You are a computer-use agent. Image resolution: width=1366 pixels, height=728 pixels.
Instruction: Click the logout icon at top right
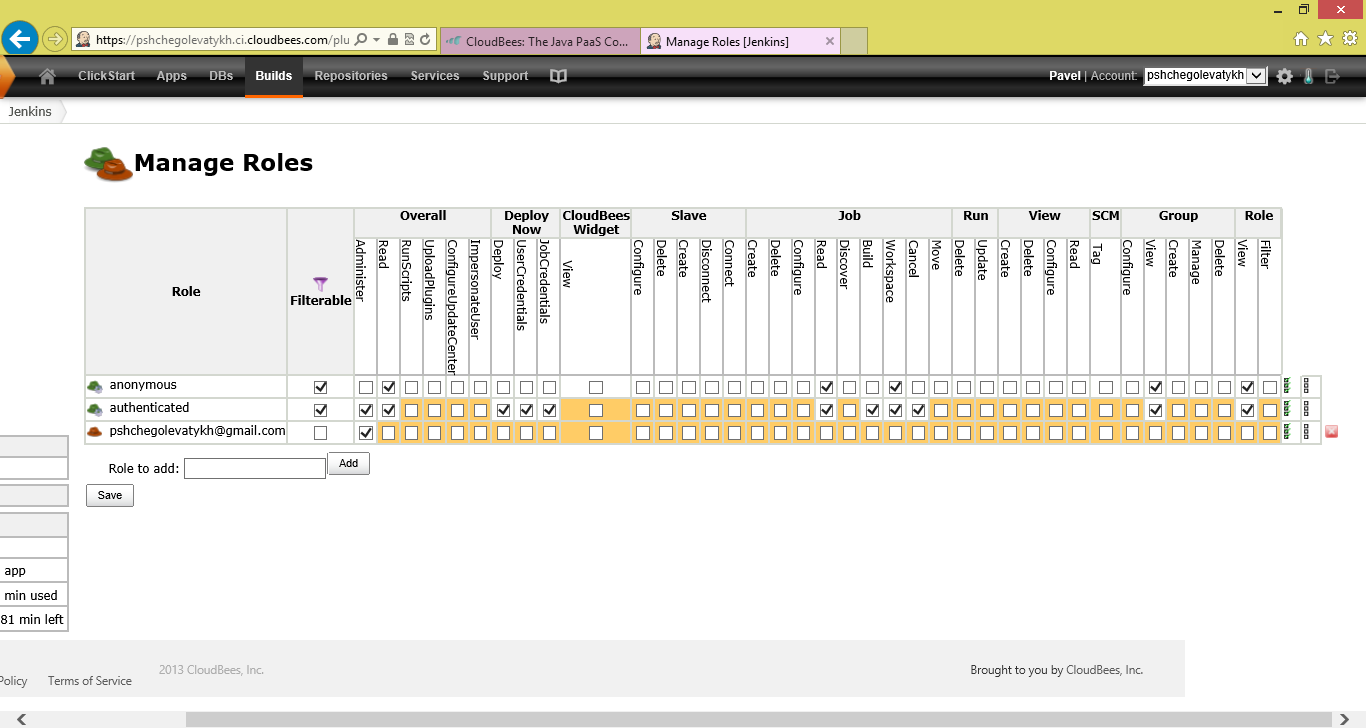1332,76
